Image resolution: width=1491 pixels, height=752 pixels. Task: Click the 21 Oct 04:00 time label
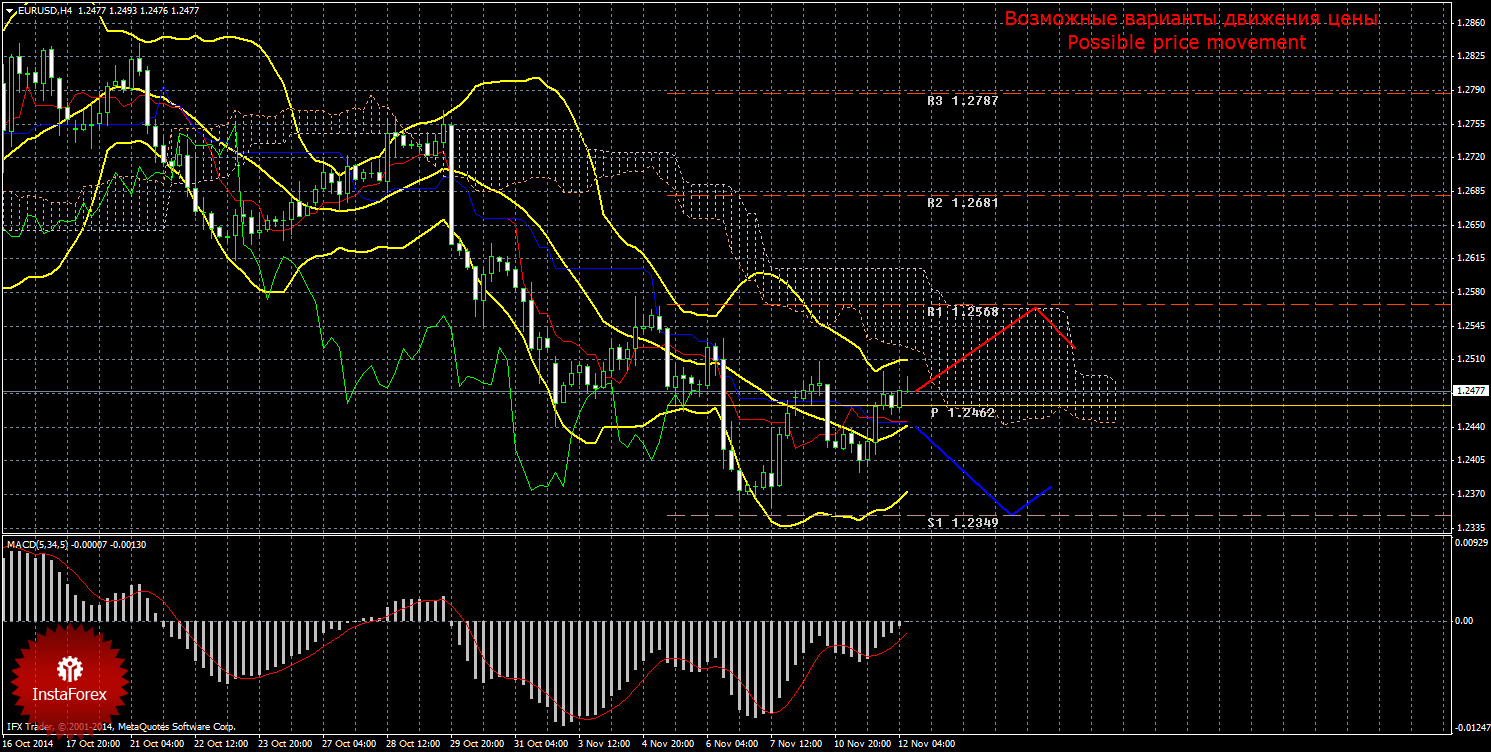pos(156,744)
